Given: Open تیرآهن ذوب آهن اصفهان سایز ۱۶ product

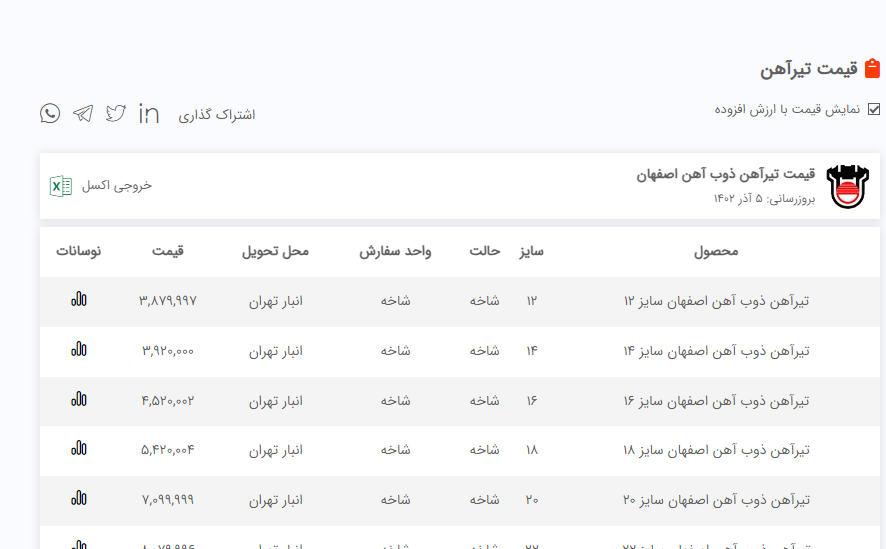Looking at the screenshot, I should 716,400.
